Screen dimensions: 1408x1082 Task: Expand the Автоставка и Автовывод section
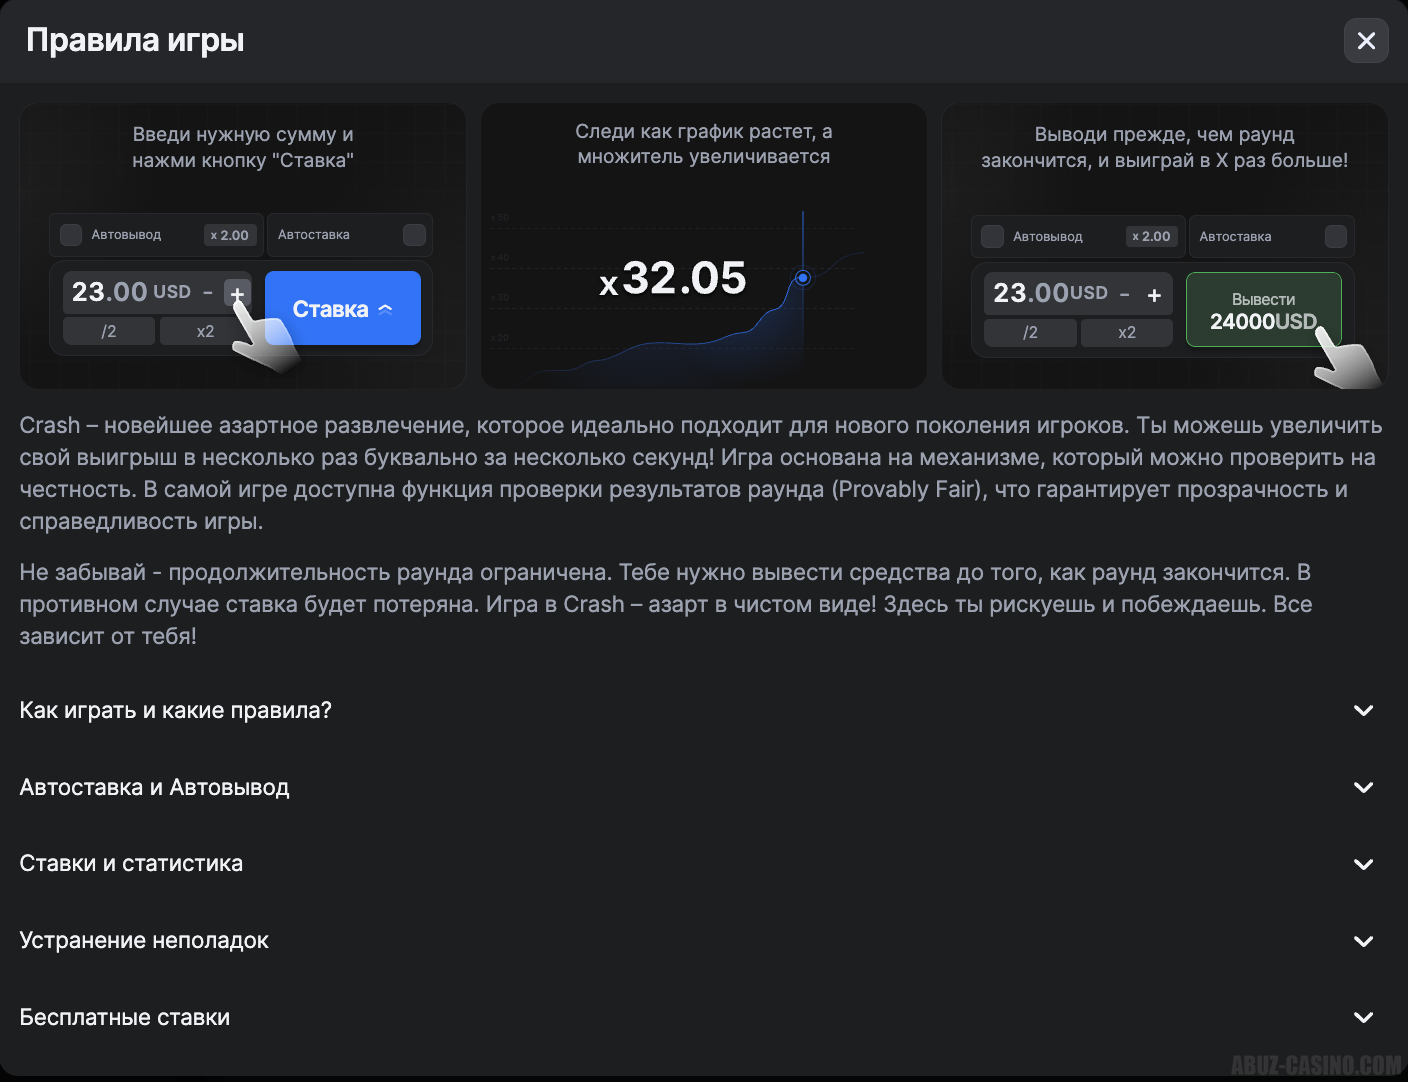1362,787
